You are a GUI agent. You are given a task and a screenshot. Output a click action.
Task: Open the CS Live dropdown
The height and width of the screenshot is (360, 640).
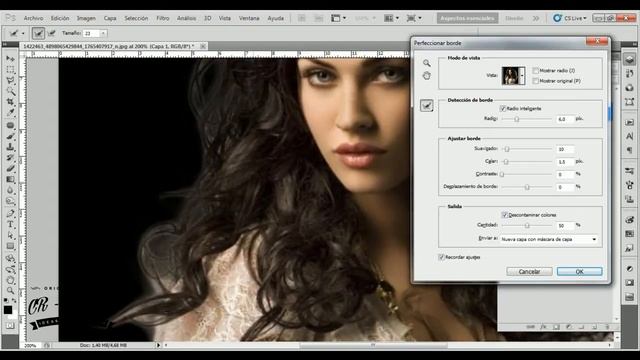570,18
